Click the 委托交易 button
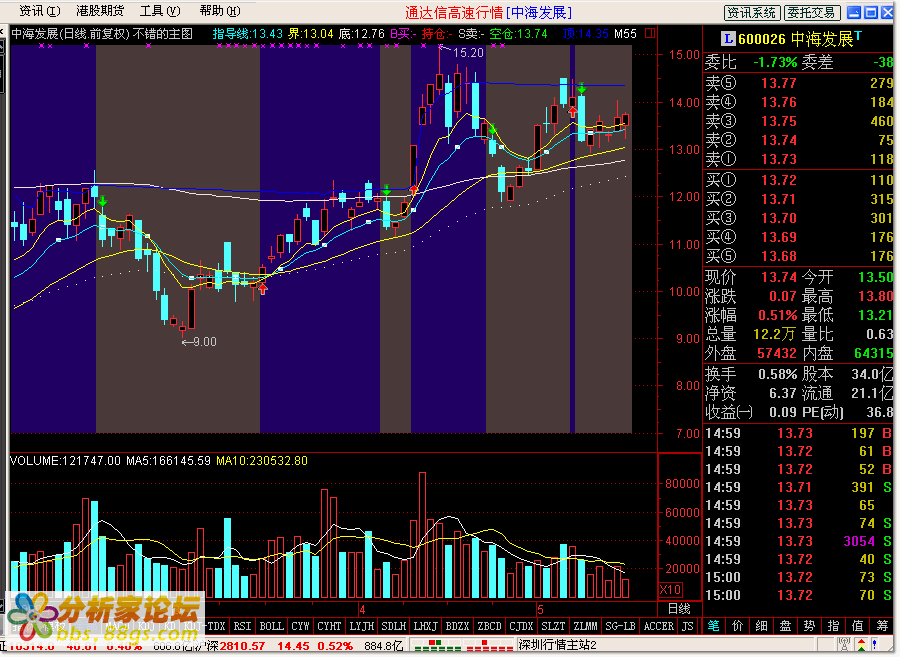Viewport: 900px width, 657px height. pyautogui.click(x=812, y=13)
